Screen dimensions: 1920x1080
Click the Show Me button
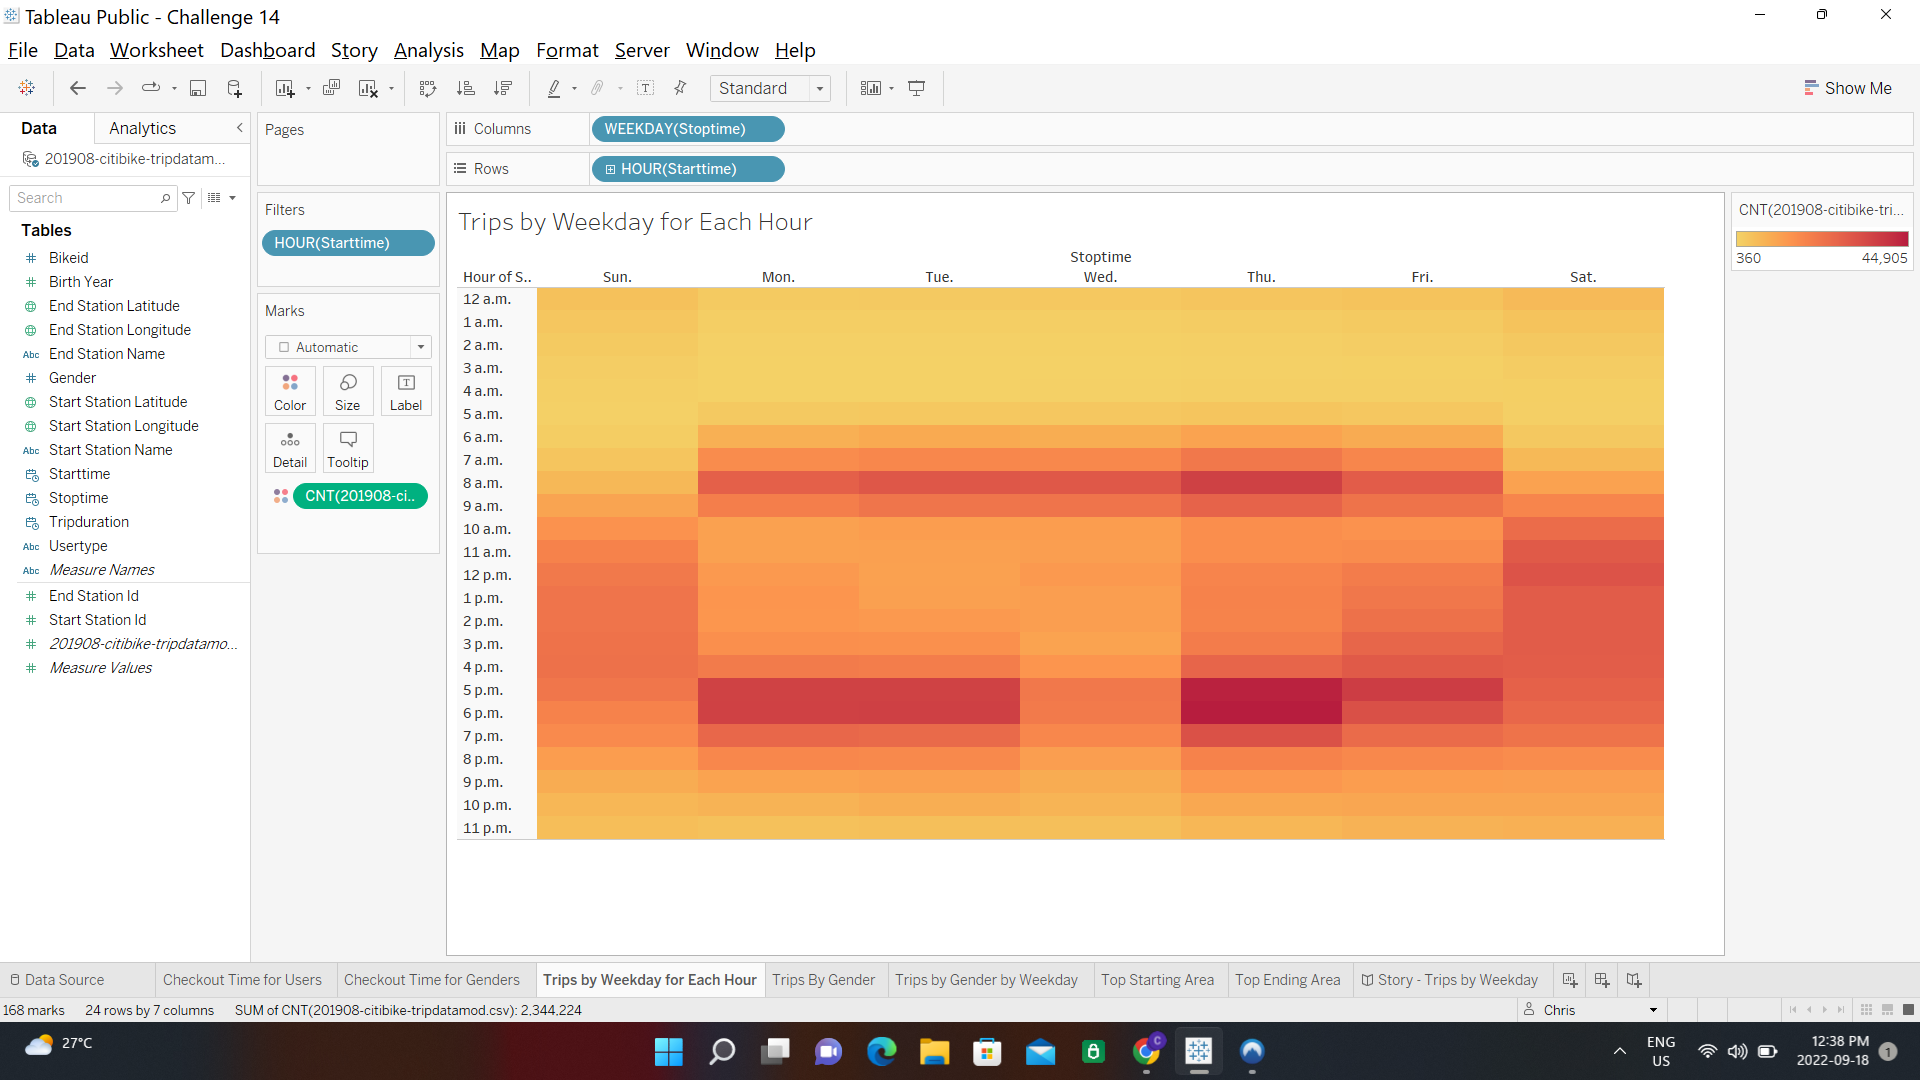1847,88
